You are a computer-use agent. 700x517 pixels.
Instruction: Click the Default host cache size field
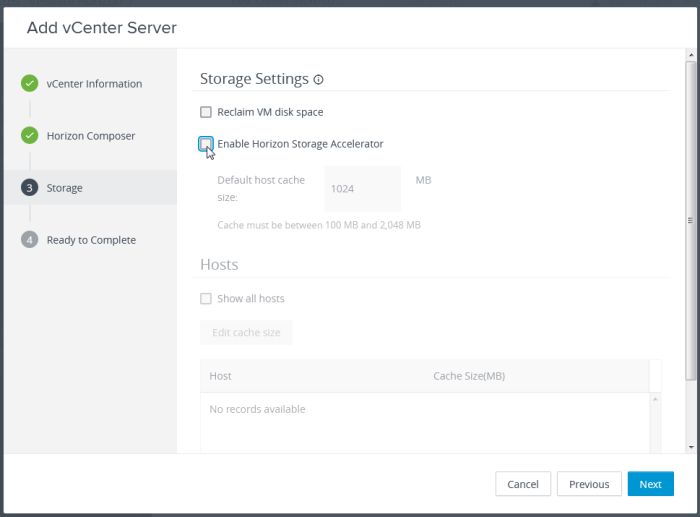tap(362, 188)
